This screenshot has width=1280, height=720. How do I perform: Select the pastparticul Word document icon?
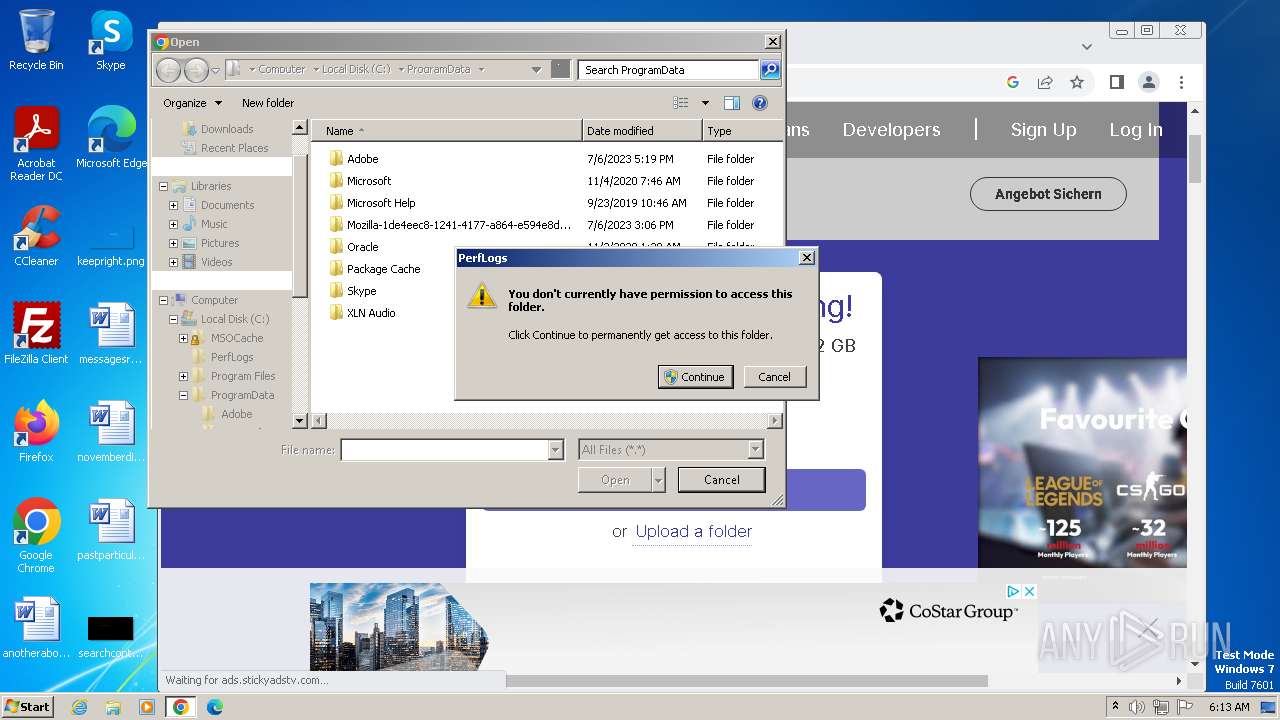(x=111, y=530)
